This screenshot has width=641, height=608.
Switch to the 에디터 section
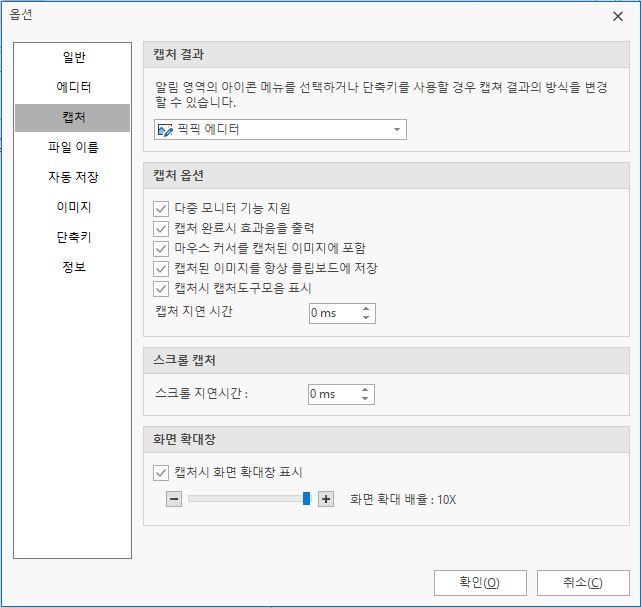click(x=73, y=87)
